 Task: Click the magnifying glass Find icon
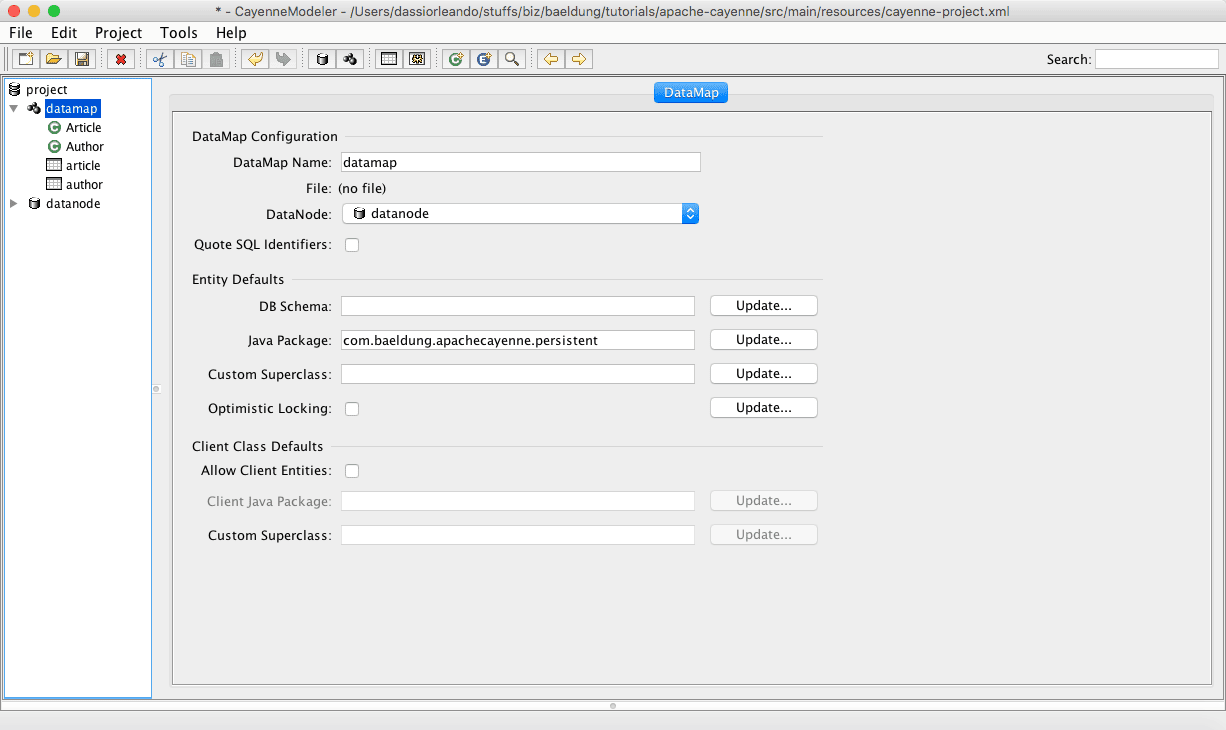coord(512,60)
